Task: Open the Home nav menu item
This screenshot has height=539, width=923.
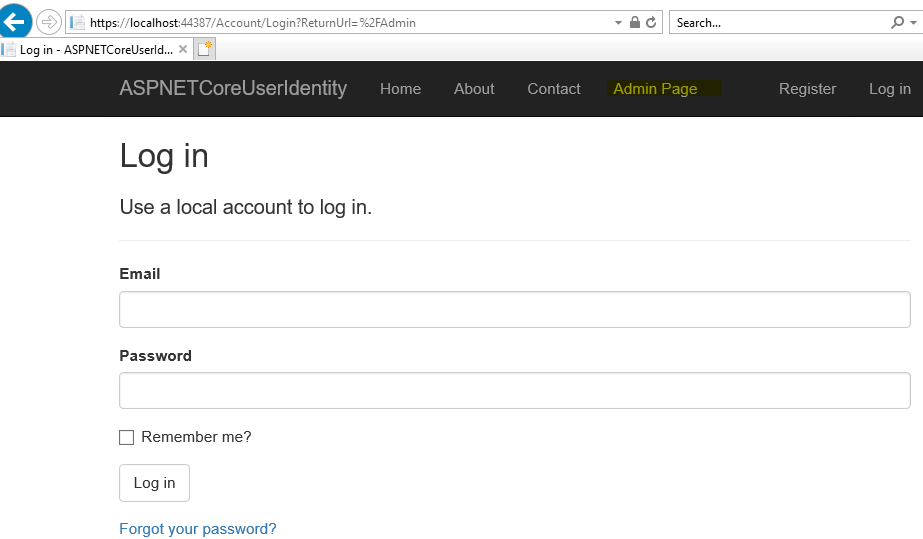Action: (400, 89)
